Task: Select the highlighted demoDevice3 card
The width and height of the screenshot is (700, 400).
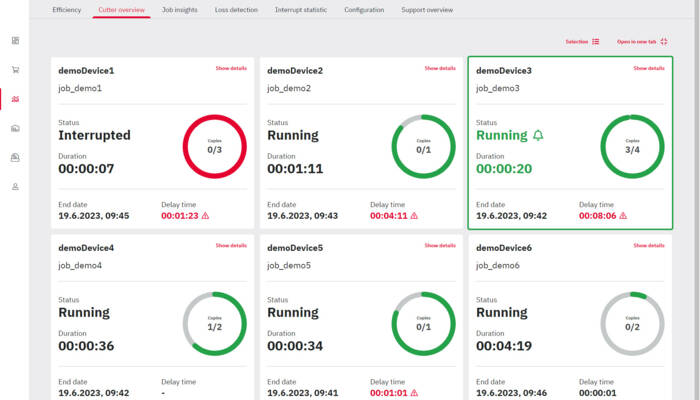Action: click(x=570, y=143)
